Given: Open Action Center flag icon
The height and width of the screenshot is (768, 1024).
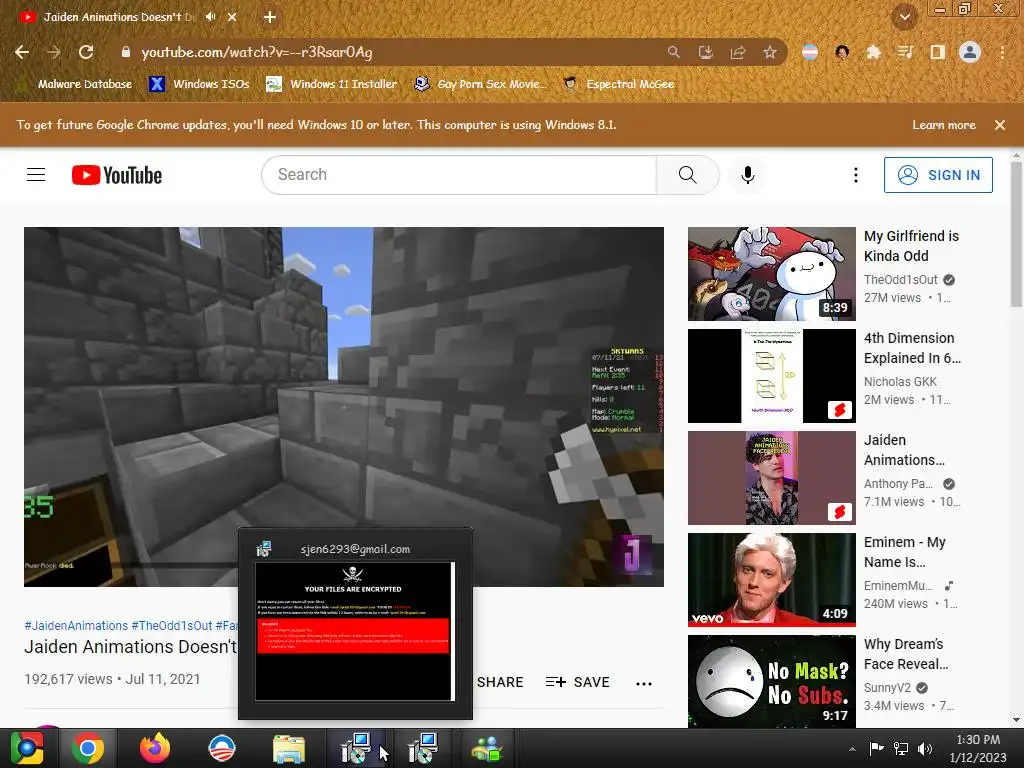Looking at the screenshot, I should click(876, 748).
